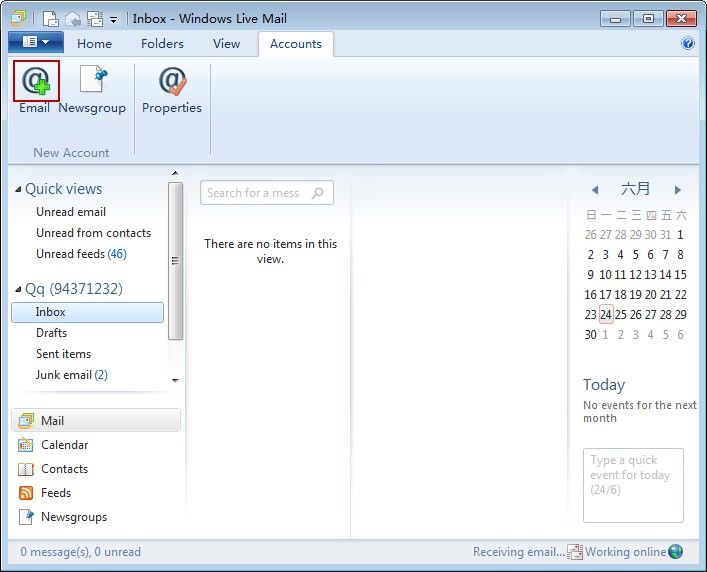Screen dimensions: 707x572
Task: Click the Receiving email status icon
Action: [574, 552]
